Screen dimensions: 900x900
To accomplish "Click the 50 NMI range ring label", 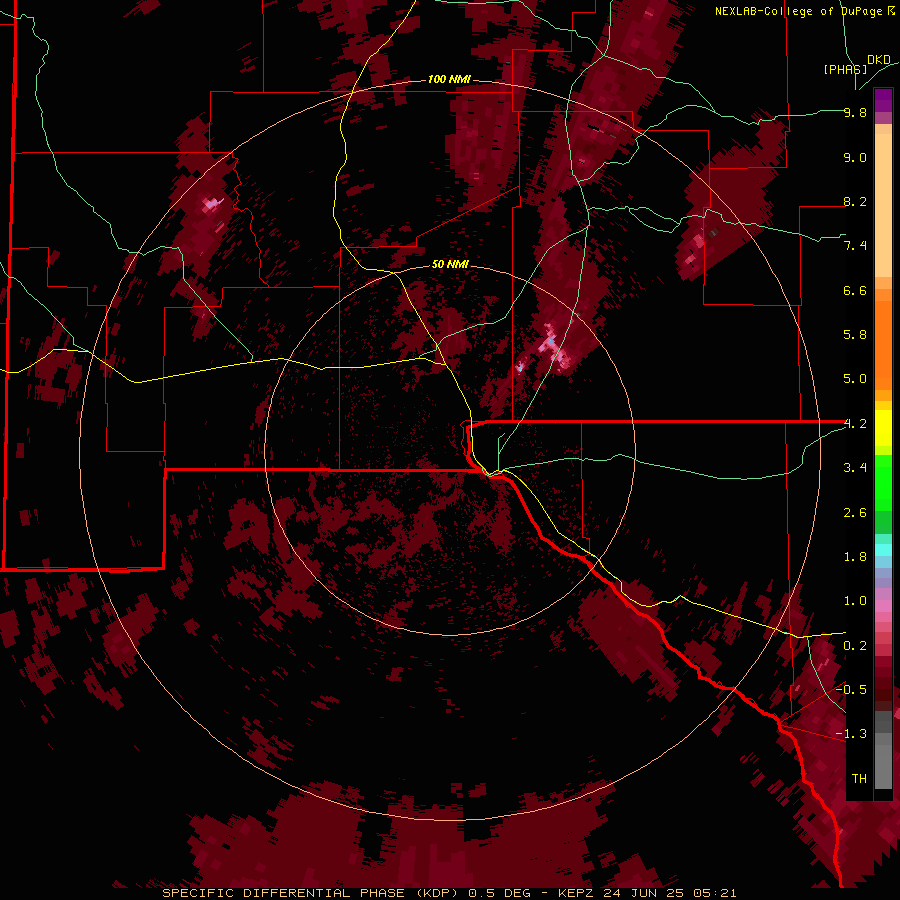I will [450, 264].
